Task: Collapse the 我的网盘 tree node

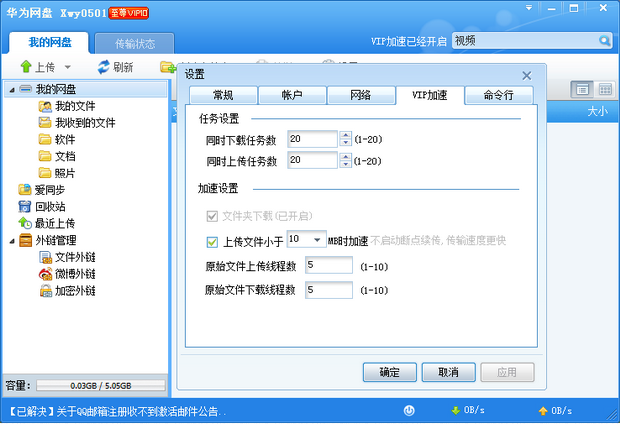Action: click(x=12, y=90)
